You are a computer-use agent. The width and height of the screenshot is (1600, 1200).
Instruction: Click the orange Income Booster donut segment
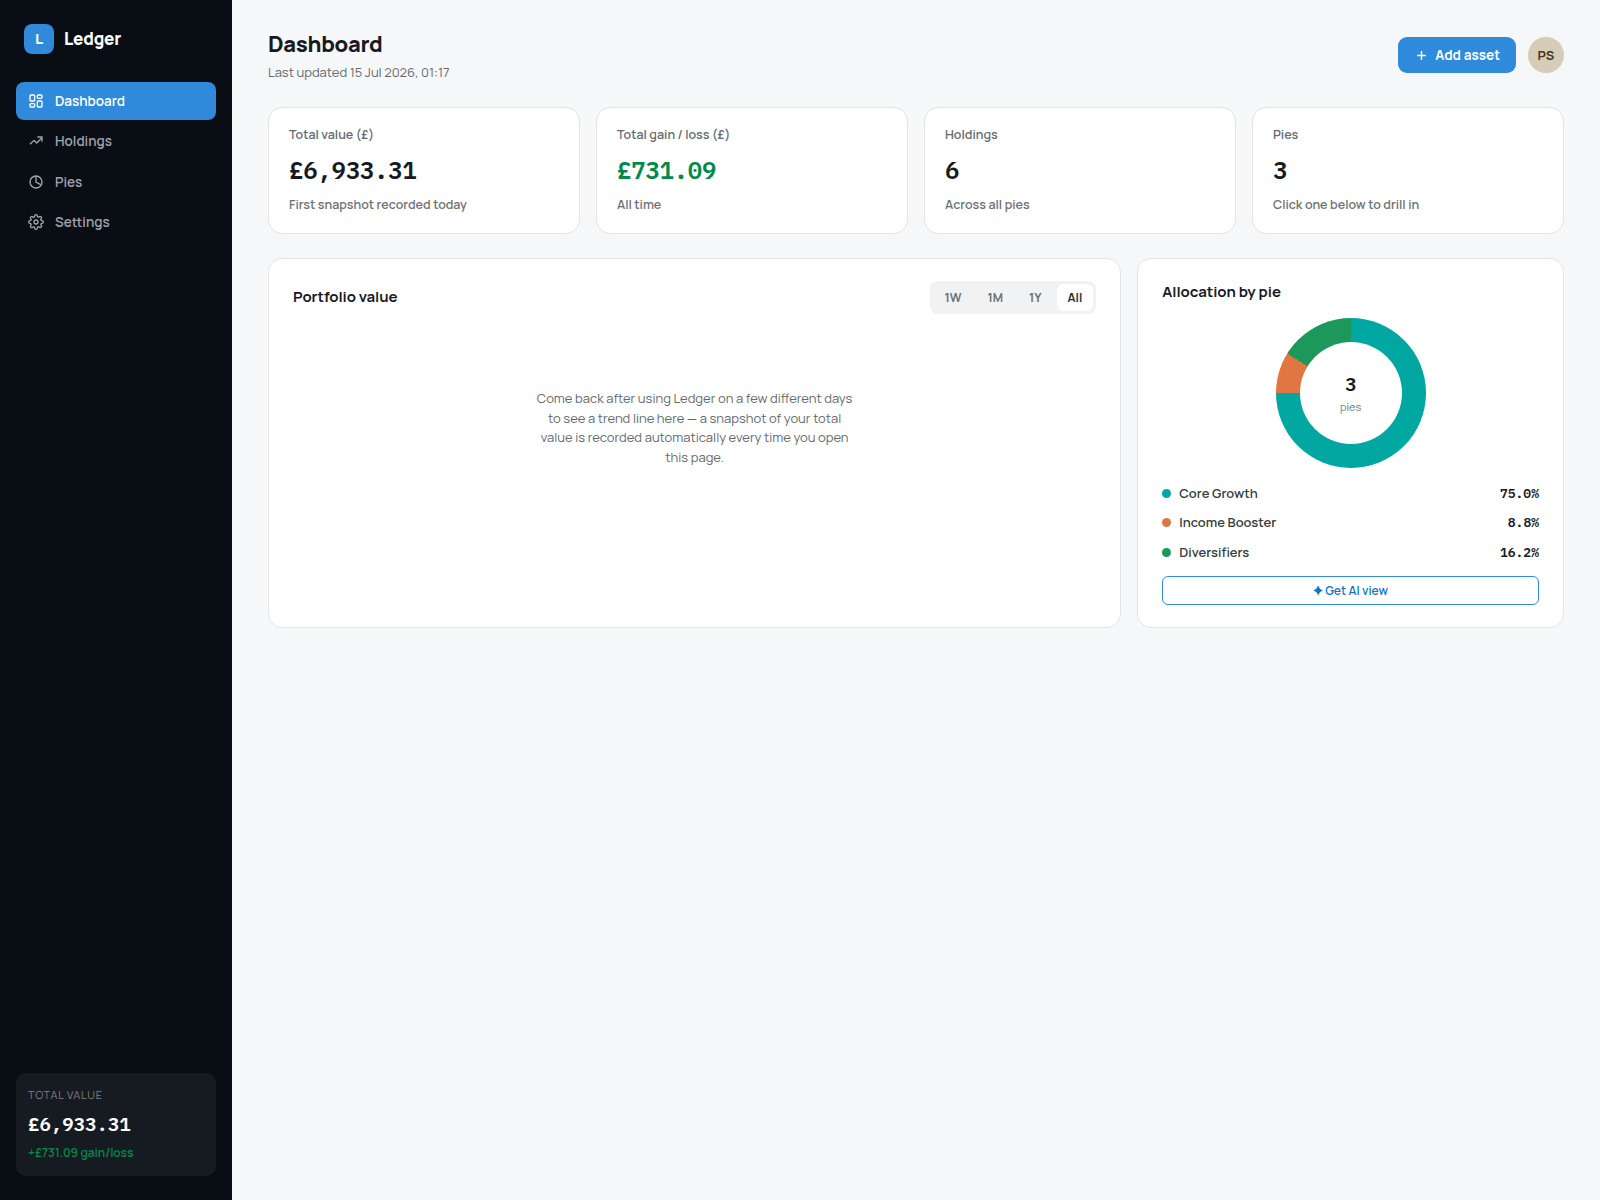click(1290, 375)
